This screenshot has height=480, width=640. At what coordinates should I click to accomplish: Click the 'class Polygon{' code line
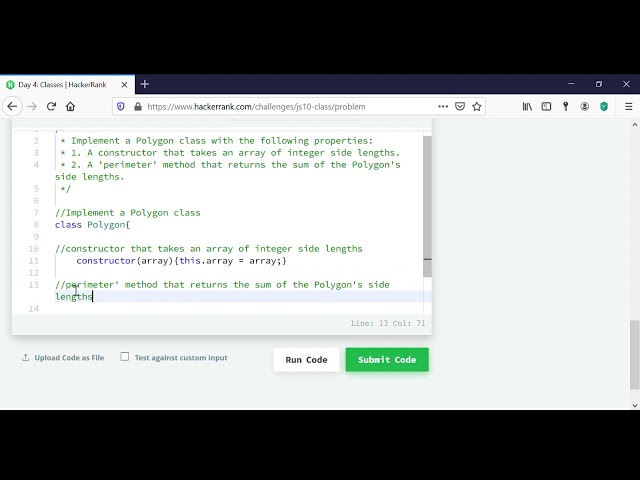[x=92, y=225]
